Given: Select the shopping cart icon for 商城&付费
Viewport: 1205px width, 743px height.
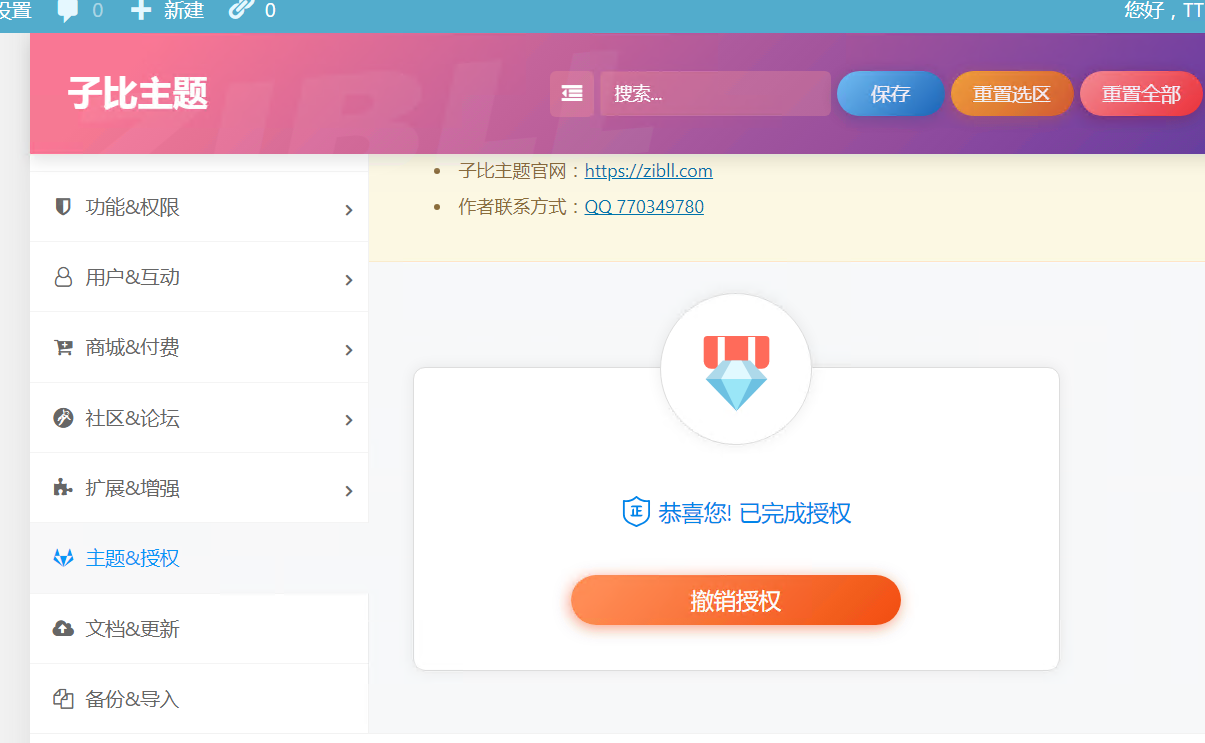Looking at the screenshot, I should (x=62, y=348).
